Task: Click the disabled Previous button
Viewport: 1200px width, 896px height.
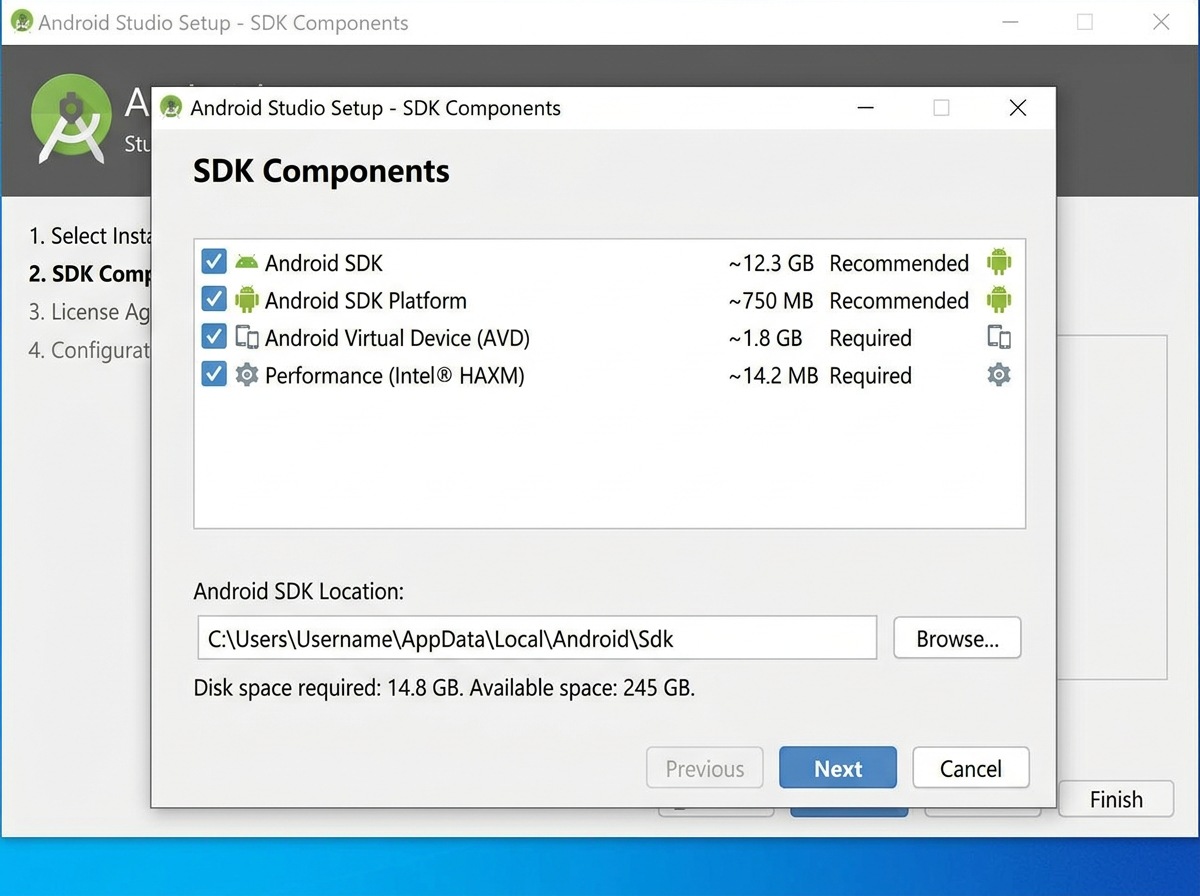Action: tap(705, 768)
